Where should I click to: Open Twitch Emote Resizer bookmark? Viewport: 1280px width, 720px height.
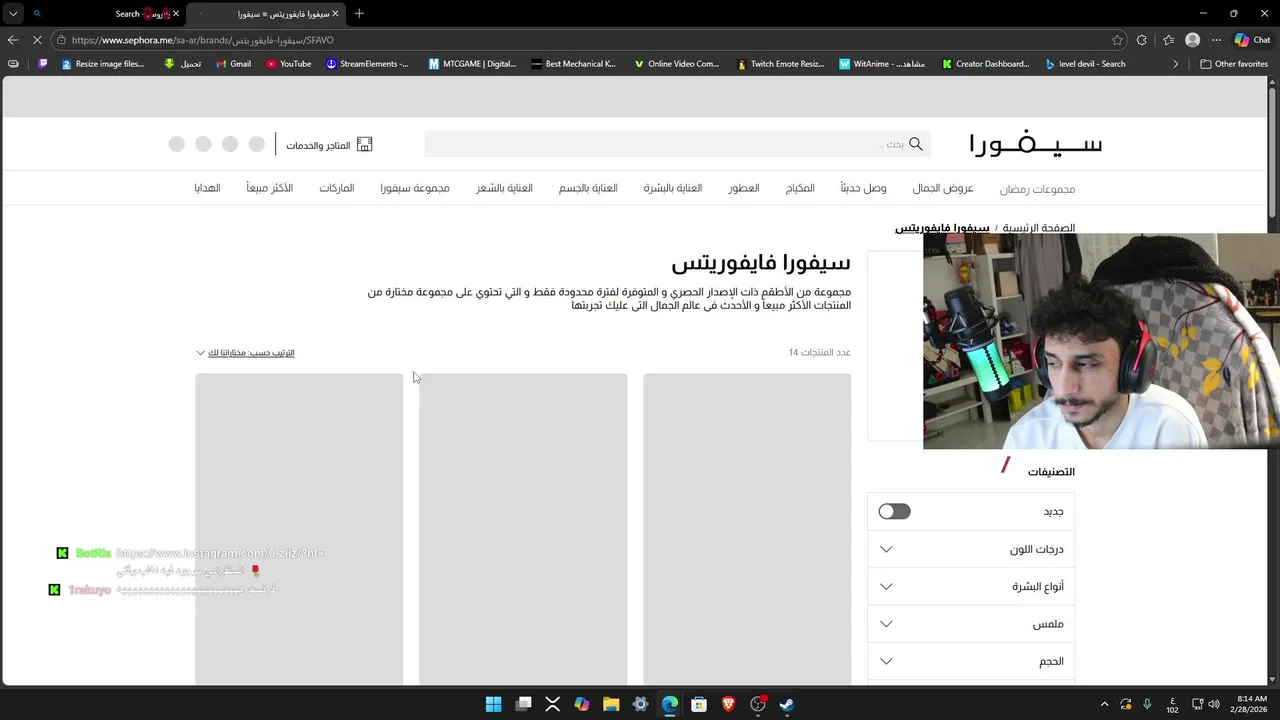781,64
